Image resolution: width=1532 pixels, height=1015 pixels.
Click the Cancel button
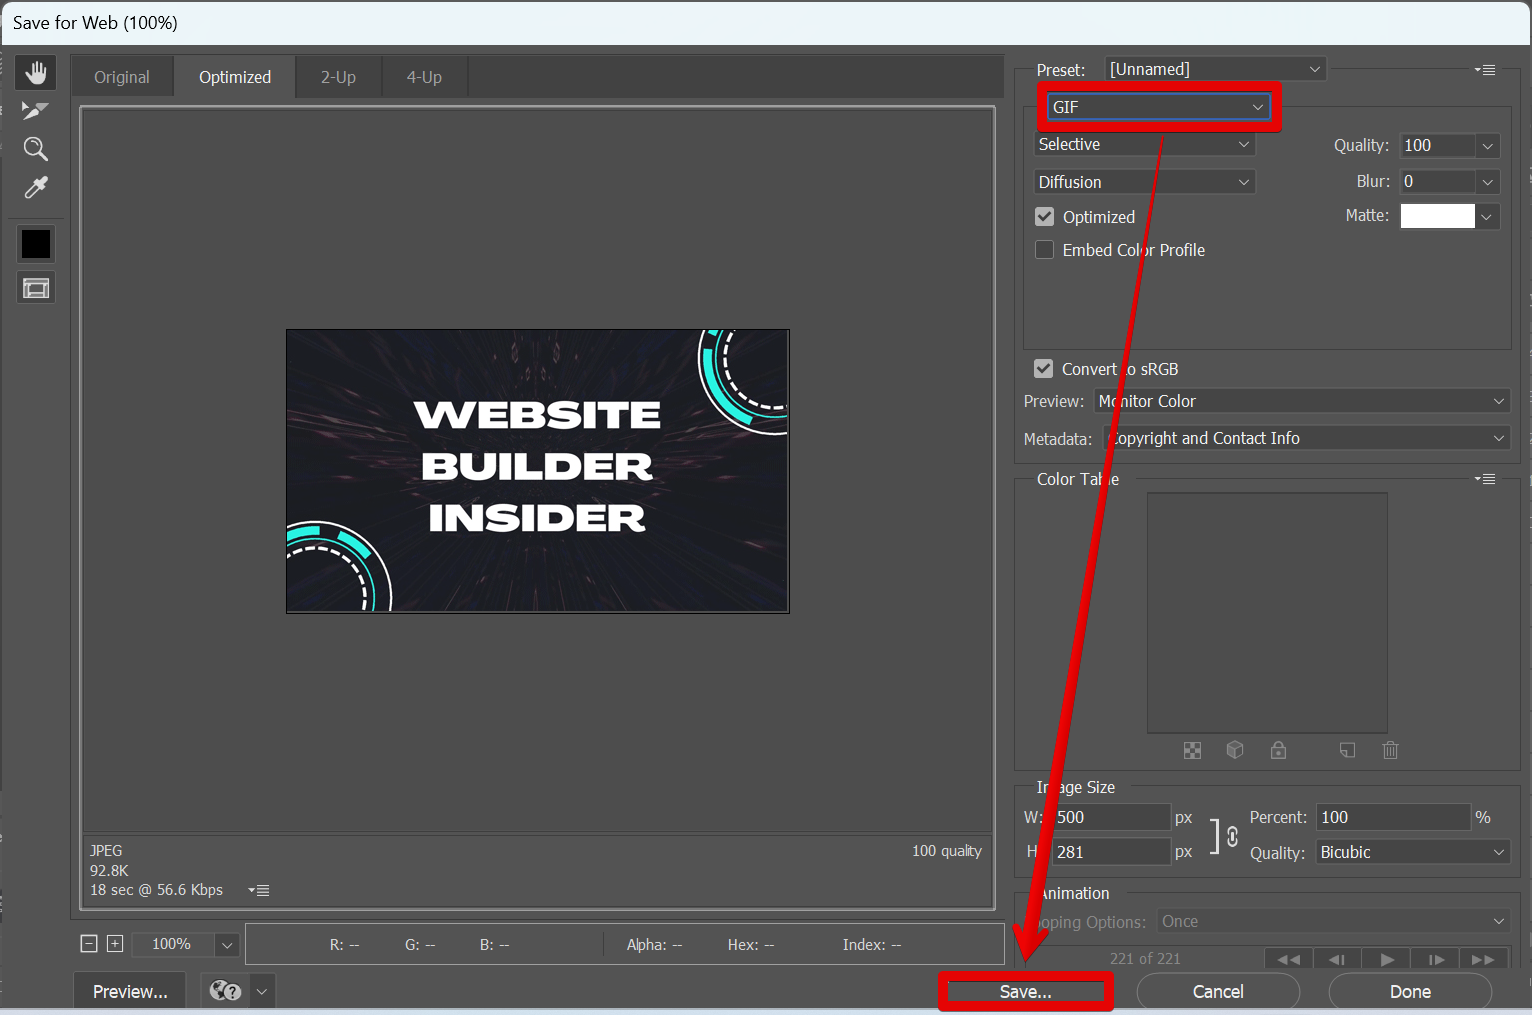click(x=1218, y=991)
